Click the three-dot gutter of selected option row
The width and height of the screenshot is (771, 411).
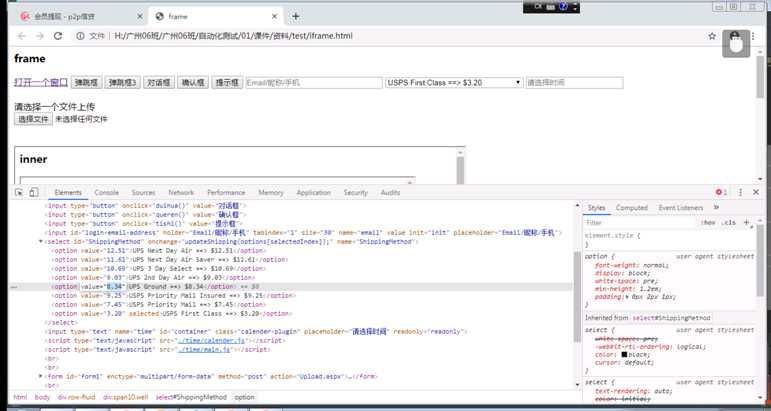14,287
